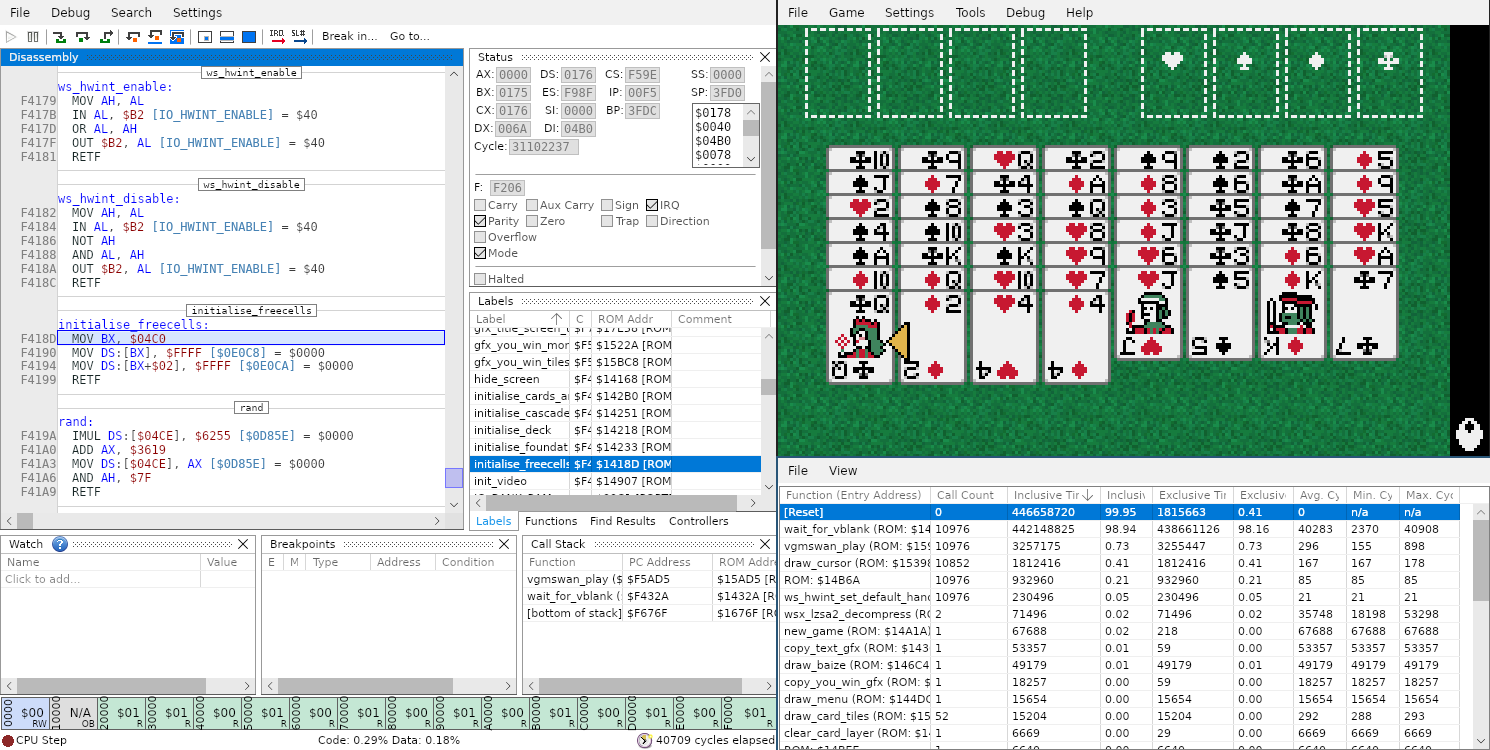Click the green Step Over icon
Image resolution: width=1490 pixels, height=750 pixels.
coord(82,37)
